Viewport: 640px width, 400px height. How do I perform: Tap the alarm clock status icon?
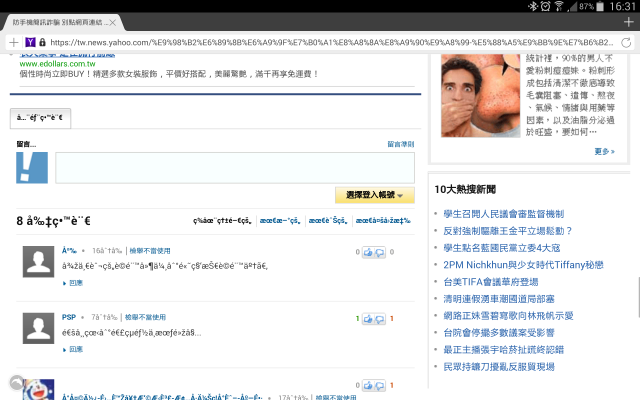tap(545, 6)
